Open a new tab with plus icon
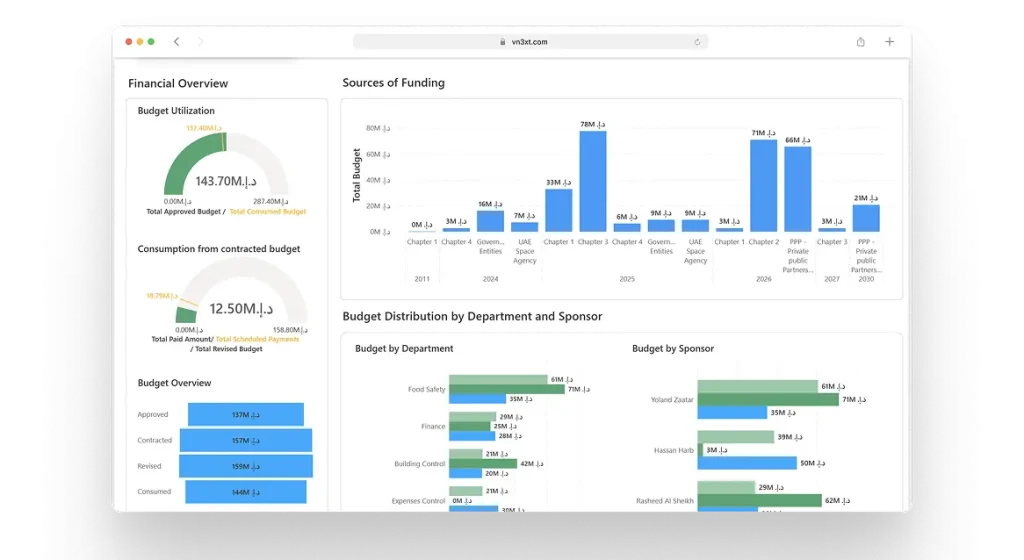 pyautogui.click(x=889, y=42)
